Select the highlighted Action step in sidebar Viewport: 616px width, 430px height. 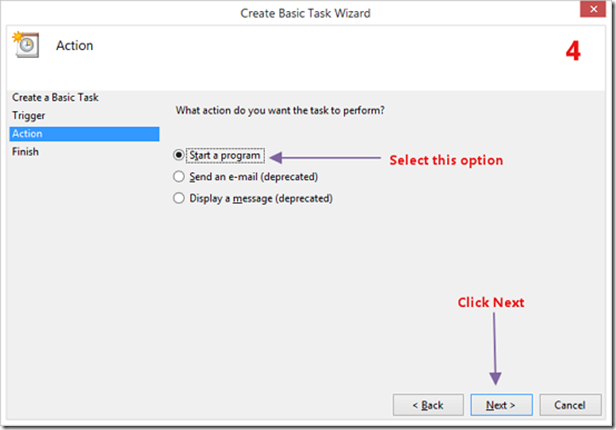27,134
